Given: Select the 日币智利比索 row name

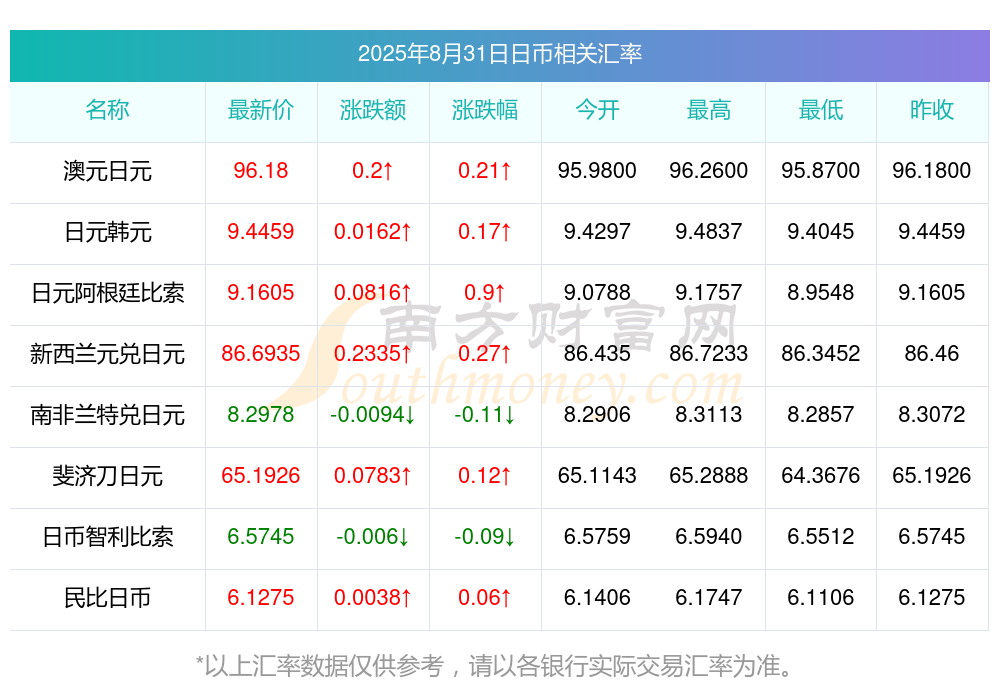Looking at the screenshot, I should (107, 537).
